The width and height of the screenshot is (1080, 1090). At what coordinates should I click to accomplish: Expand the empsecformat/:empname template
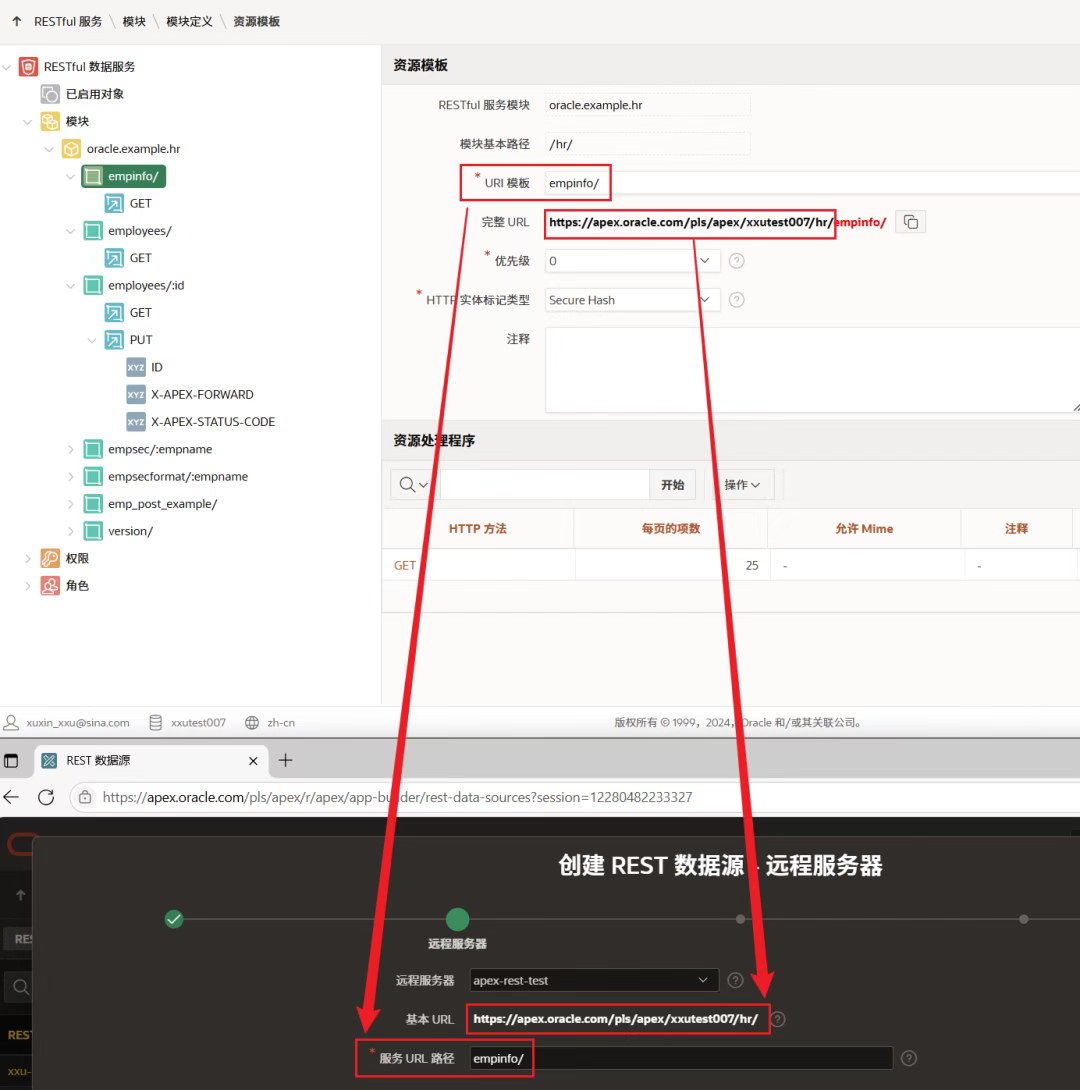[70, 477]
